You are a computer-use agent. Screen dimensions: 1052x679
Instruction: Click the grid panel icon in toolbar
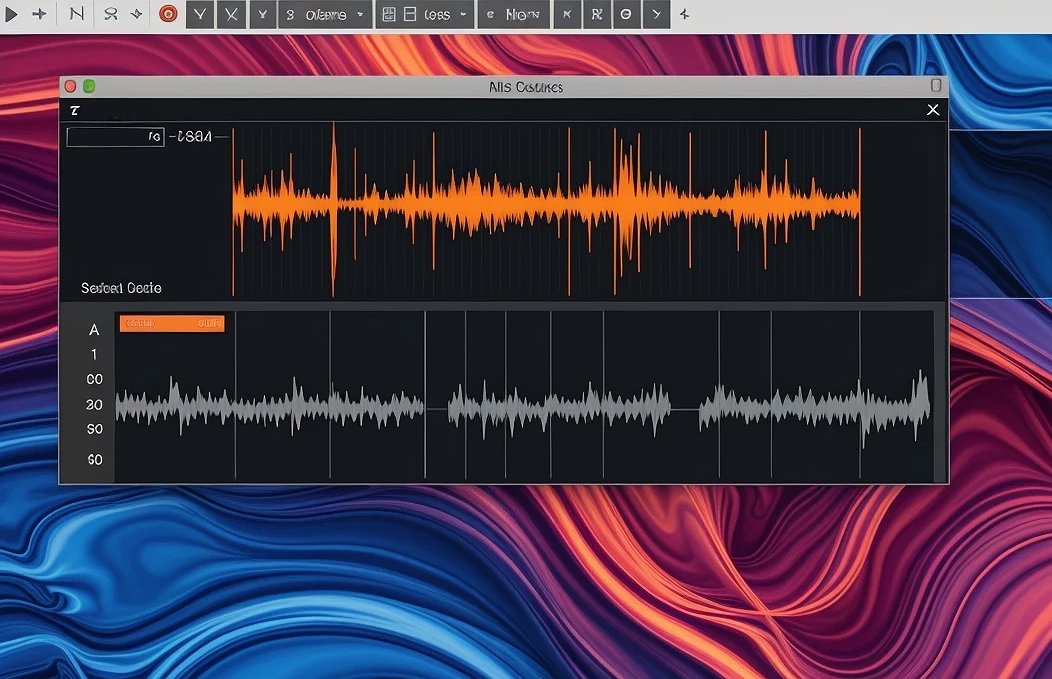click(x=388, y=15)
